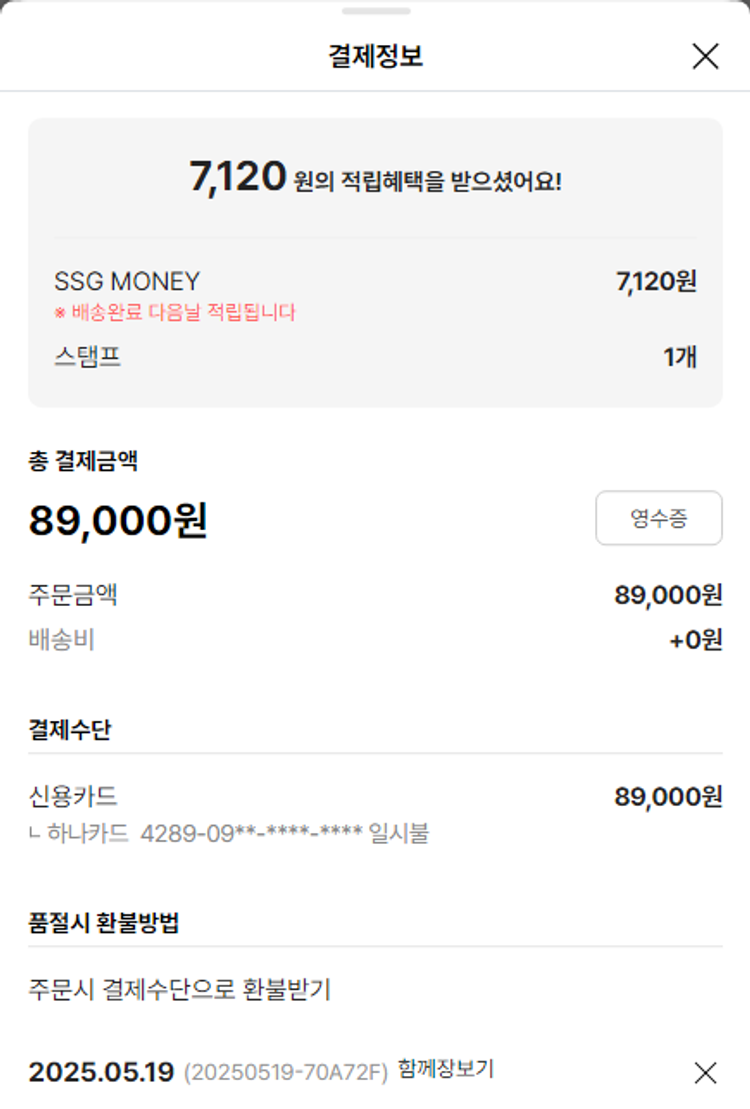Tap the 함께장보기 label

(445, 1069)
